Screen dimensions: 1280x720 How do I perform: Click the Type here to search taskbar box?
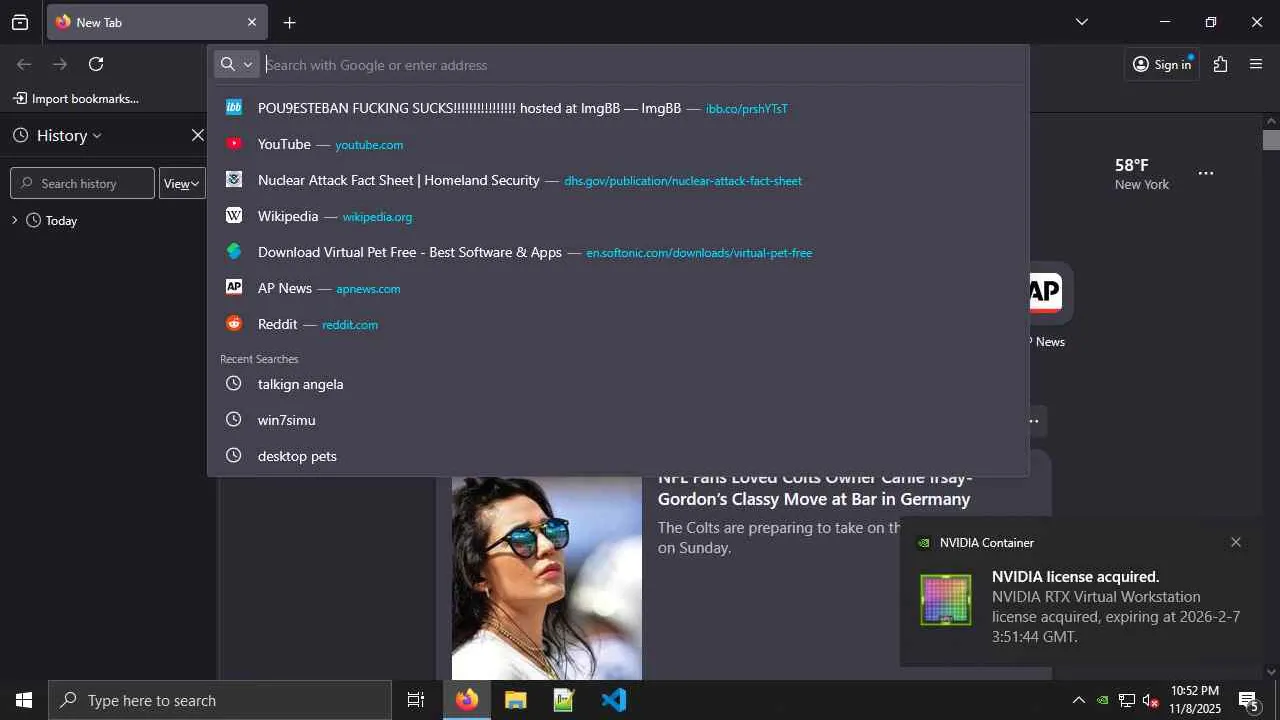pos(220,700)
